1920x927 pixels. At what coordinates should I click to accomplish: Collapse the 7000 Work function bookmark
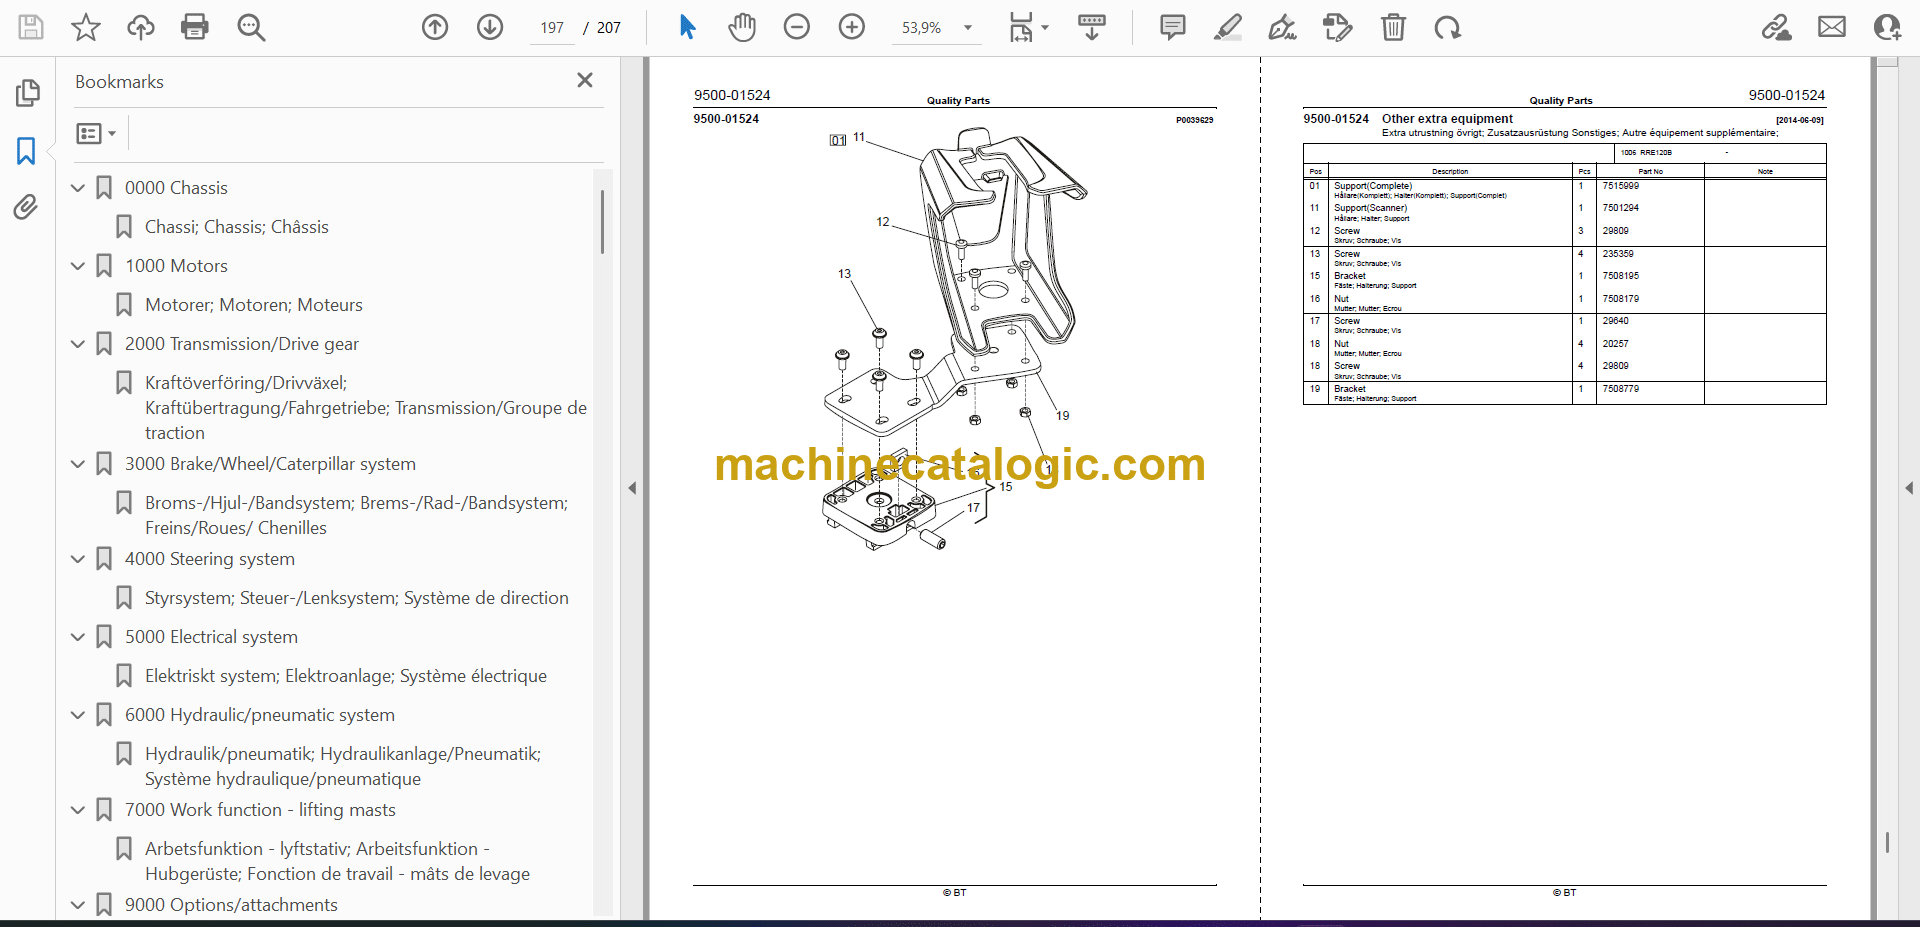78,810
